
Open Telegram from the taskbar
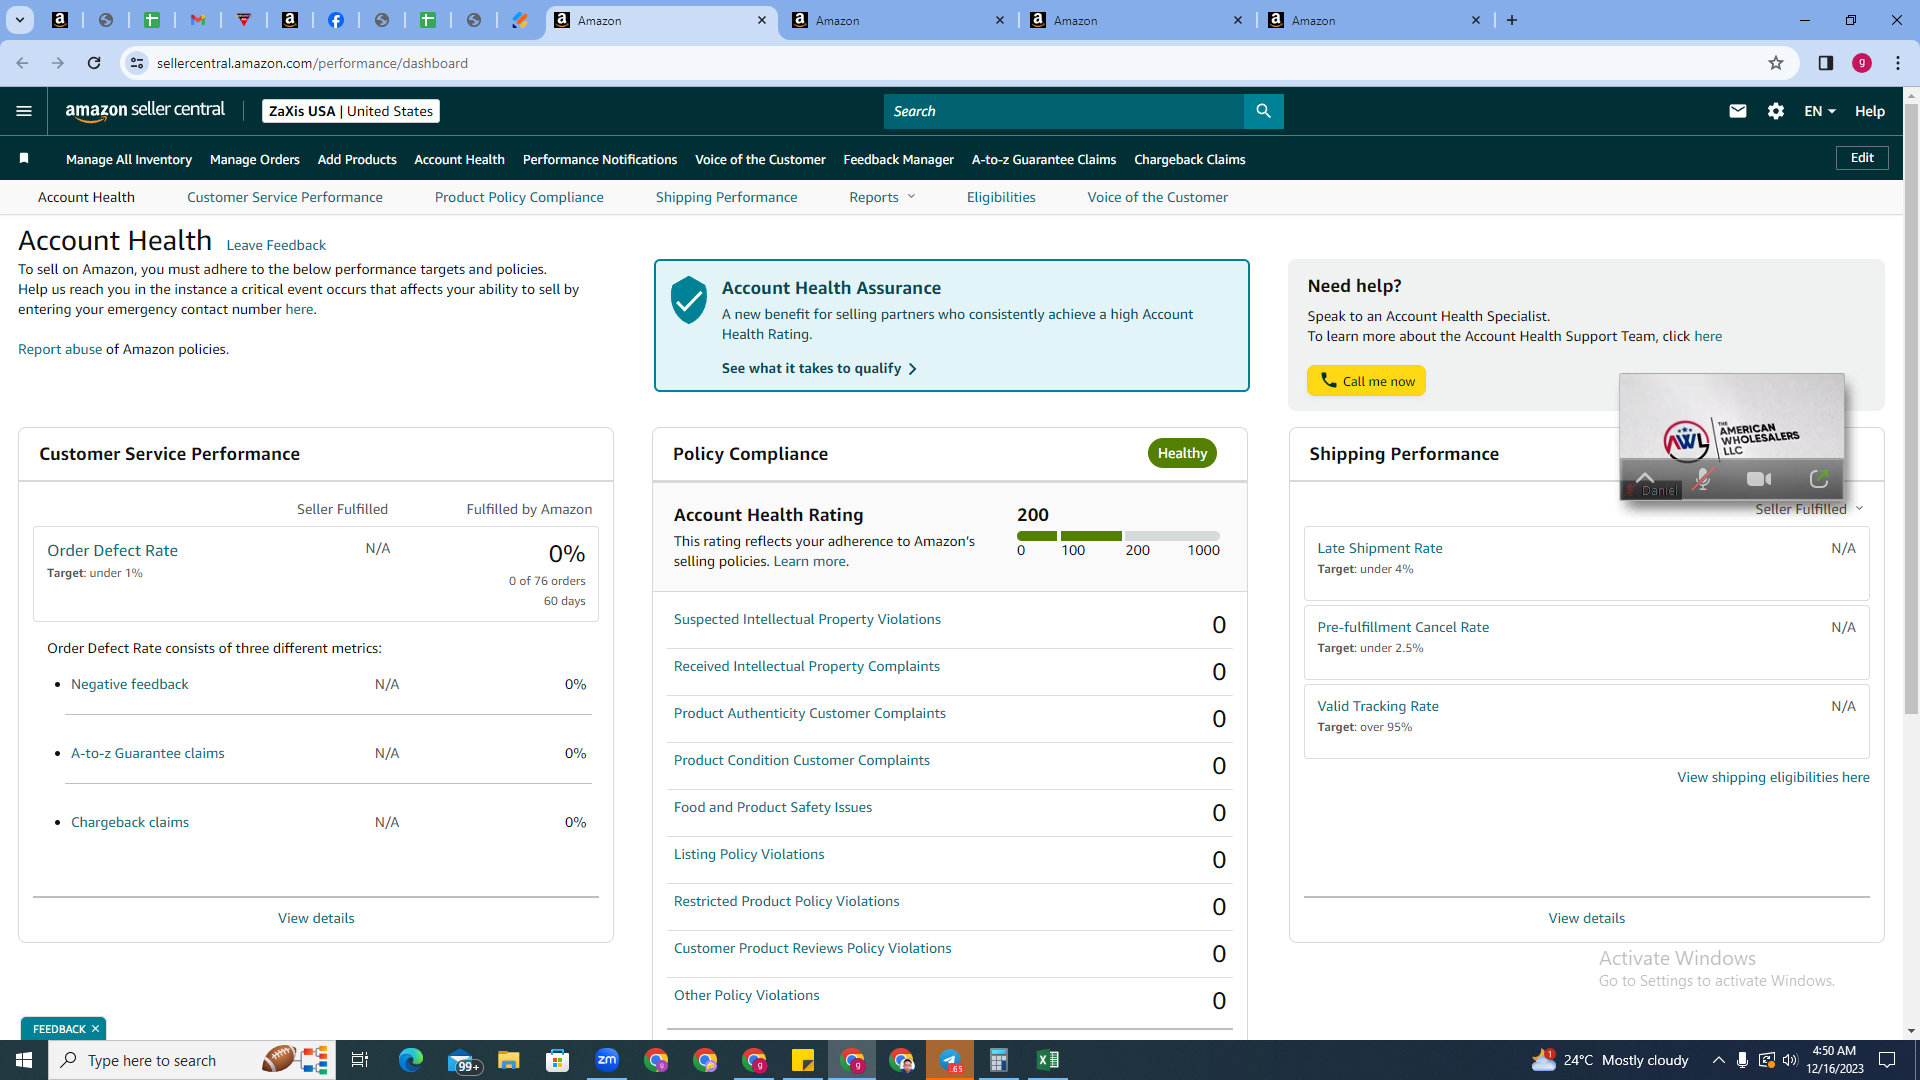pos(950,1060)
